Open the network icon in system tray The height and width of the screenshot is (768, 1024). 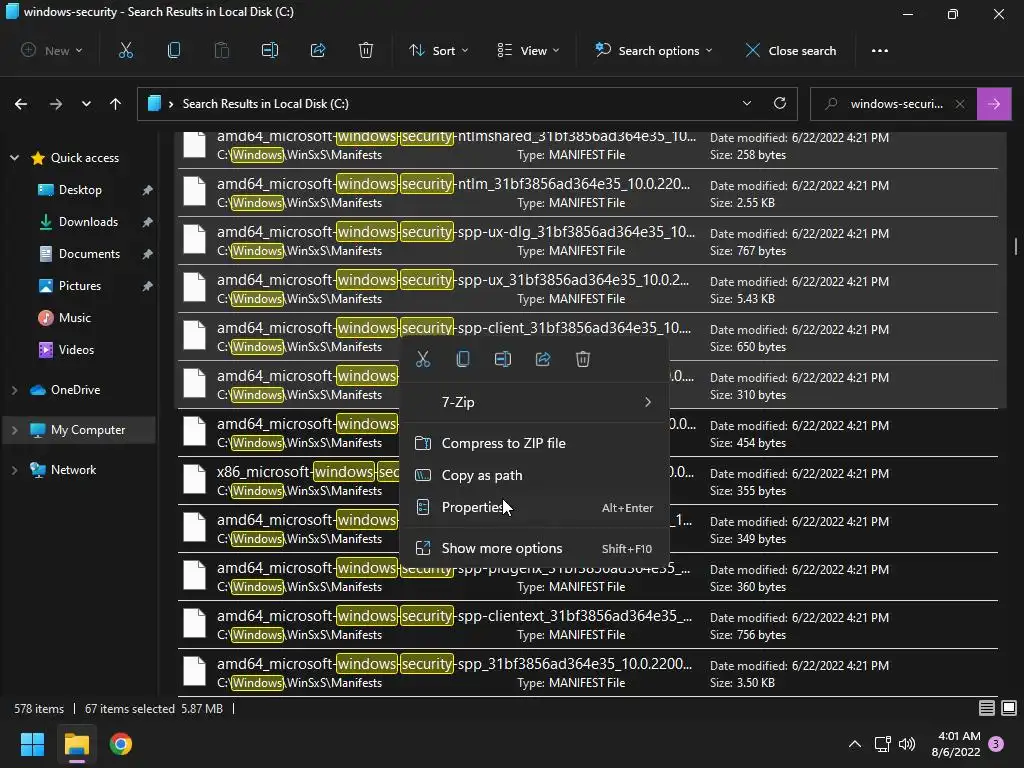point(882,744)
